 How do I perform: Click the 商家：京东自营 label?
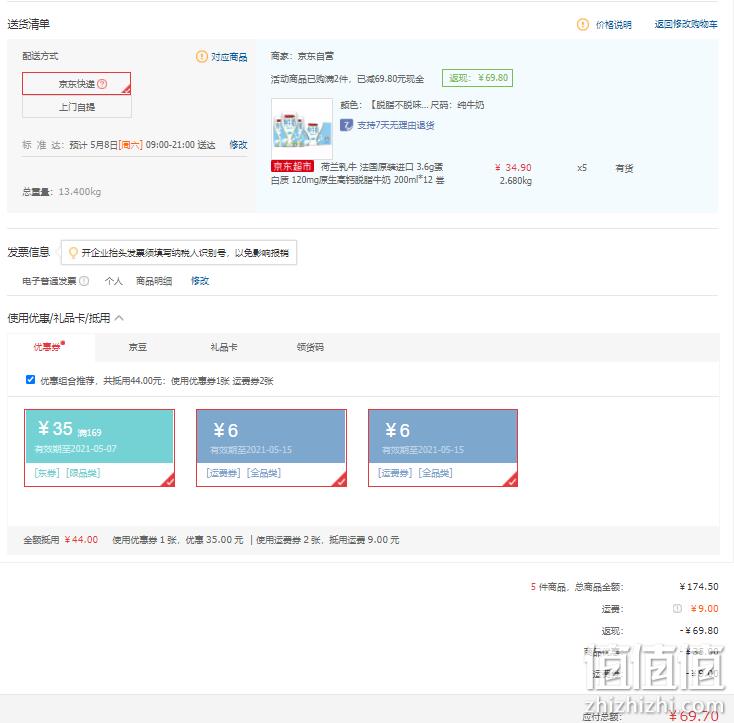302,56
